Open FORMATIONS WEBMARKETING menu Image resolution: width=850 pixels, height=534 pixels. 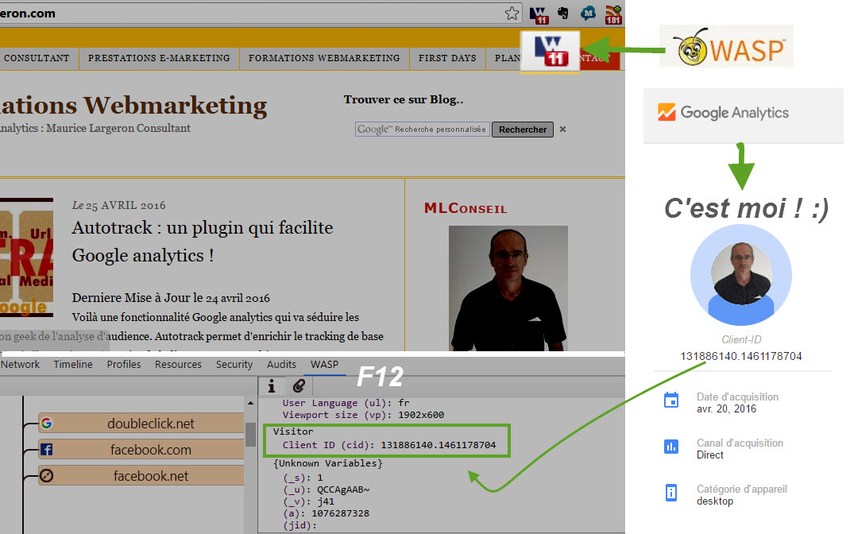[324, 58]
